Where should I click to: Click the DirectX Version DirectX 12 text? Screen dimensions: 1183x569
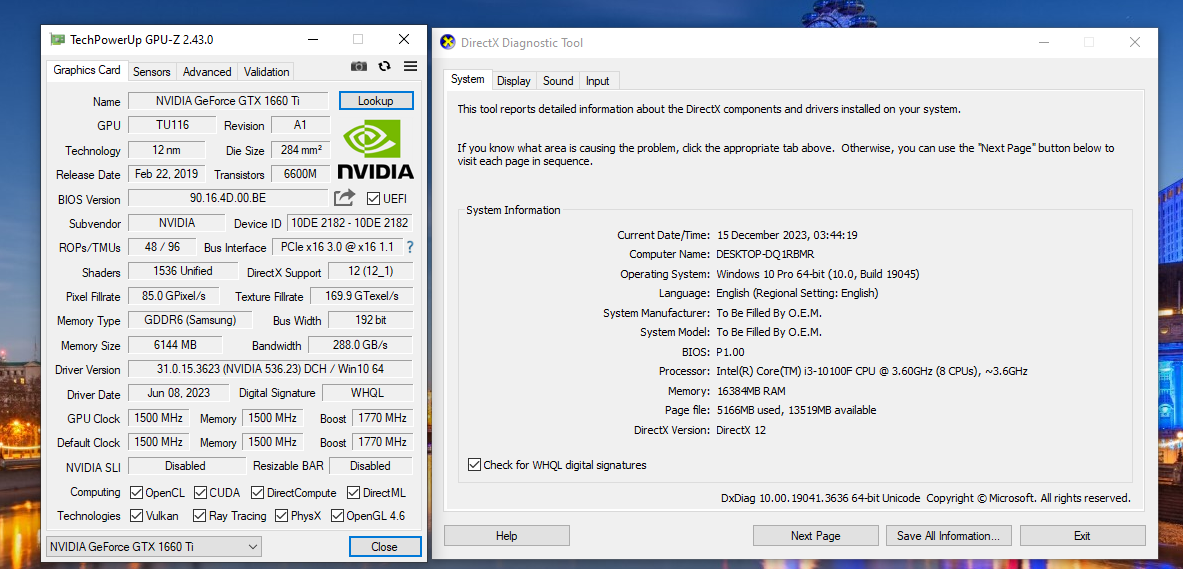(x=741, y=430)
